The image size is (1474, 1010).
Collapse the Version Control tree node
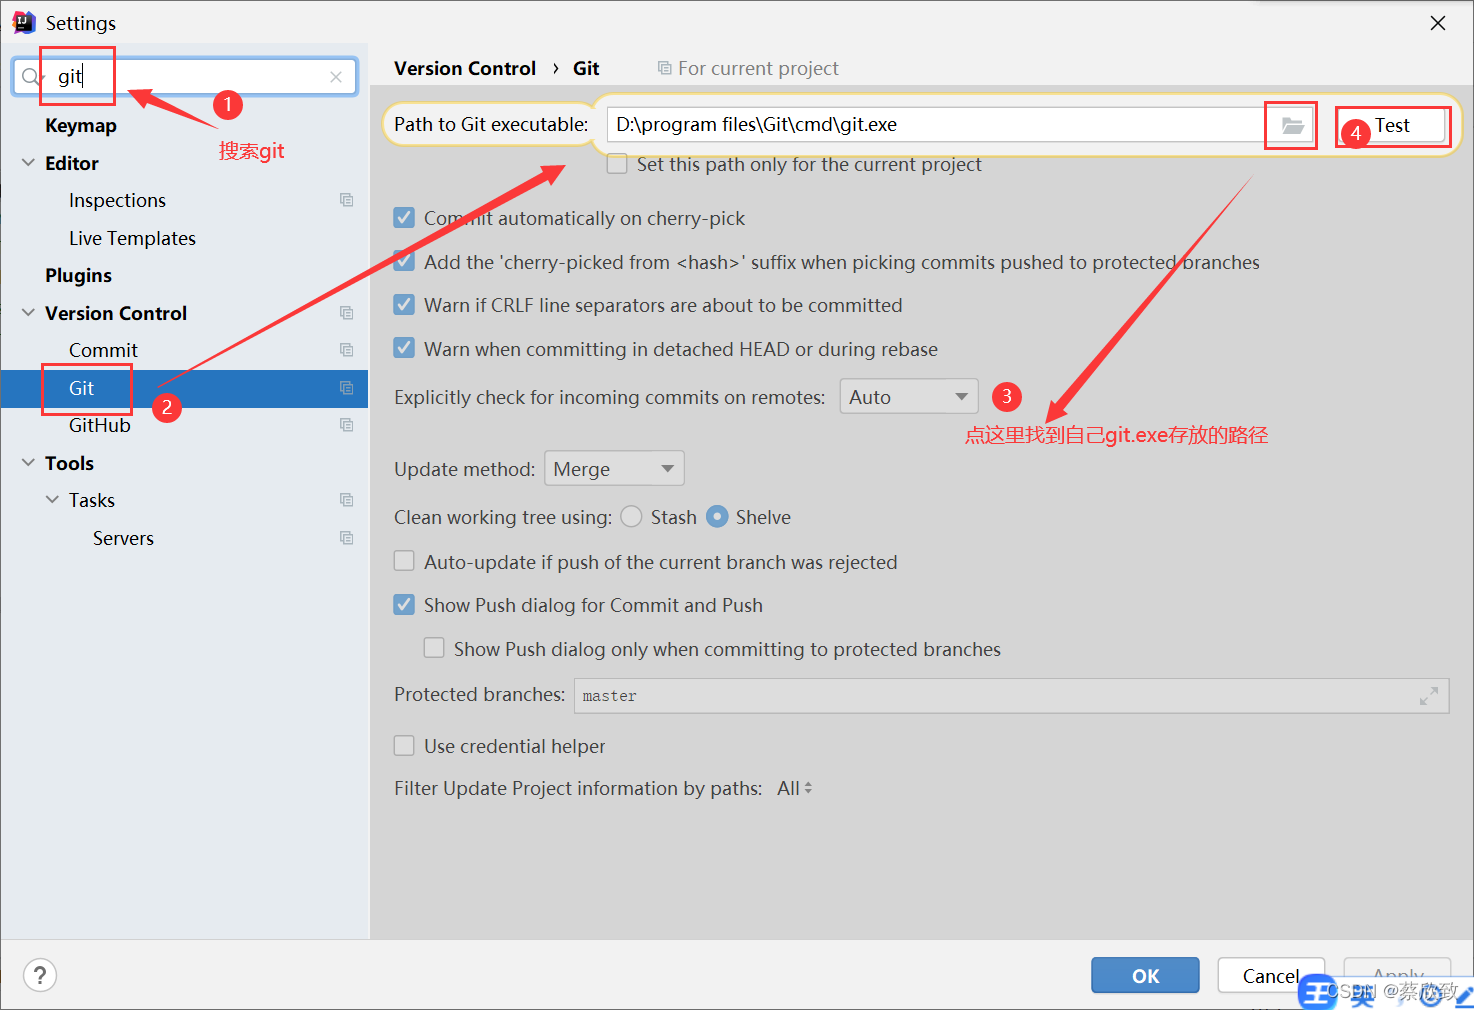pos(28,313)
